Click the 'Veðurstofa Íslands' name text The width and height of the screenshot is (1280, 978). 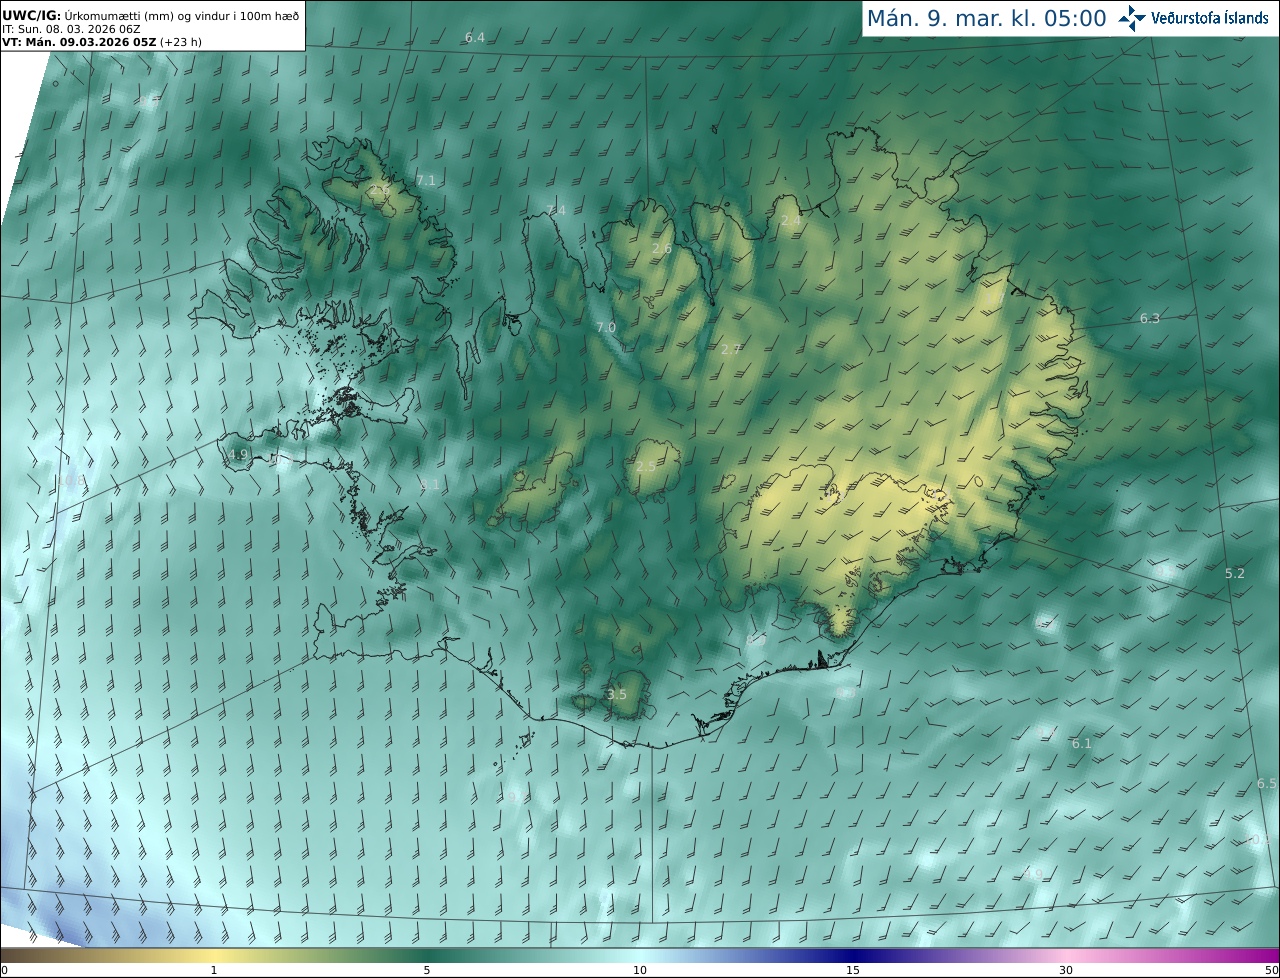tap(1210, 18)
